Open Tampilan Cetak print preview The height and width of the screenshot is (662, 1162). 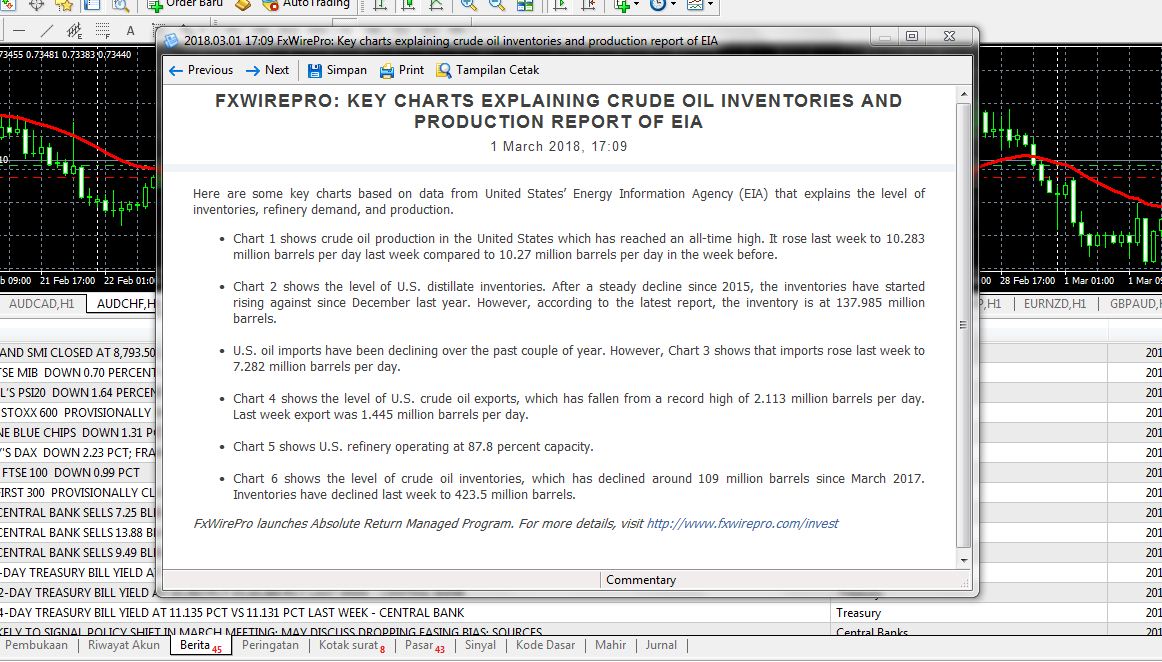(x=488, y=70)
